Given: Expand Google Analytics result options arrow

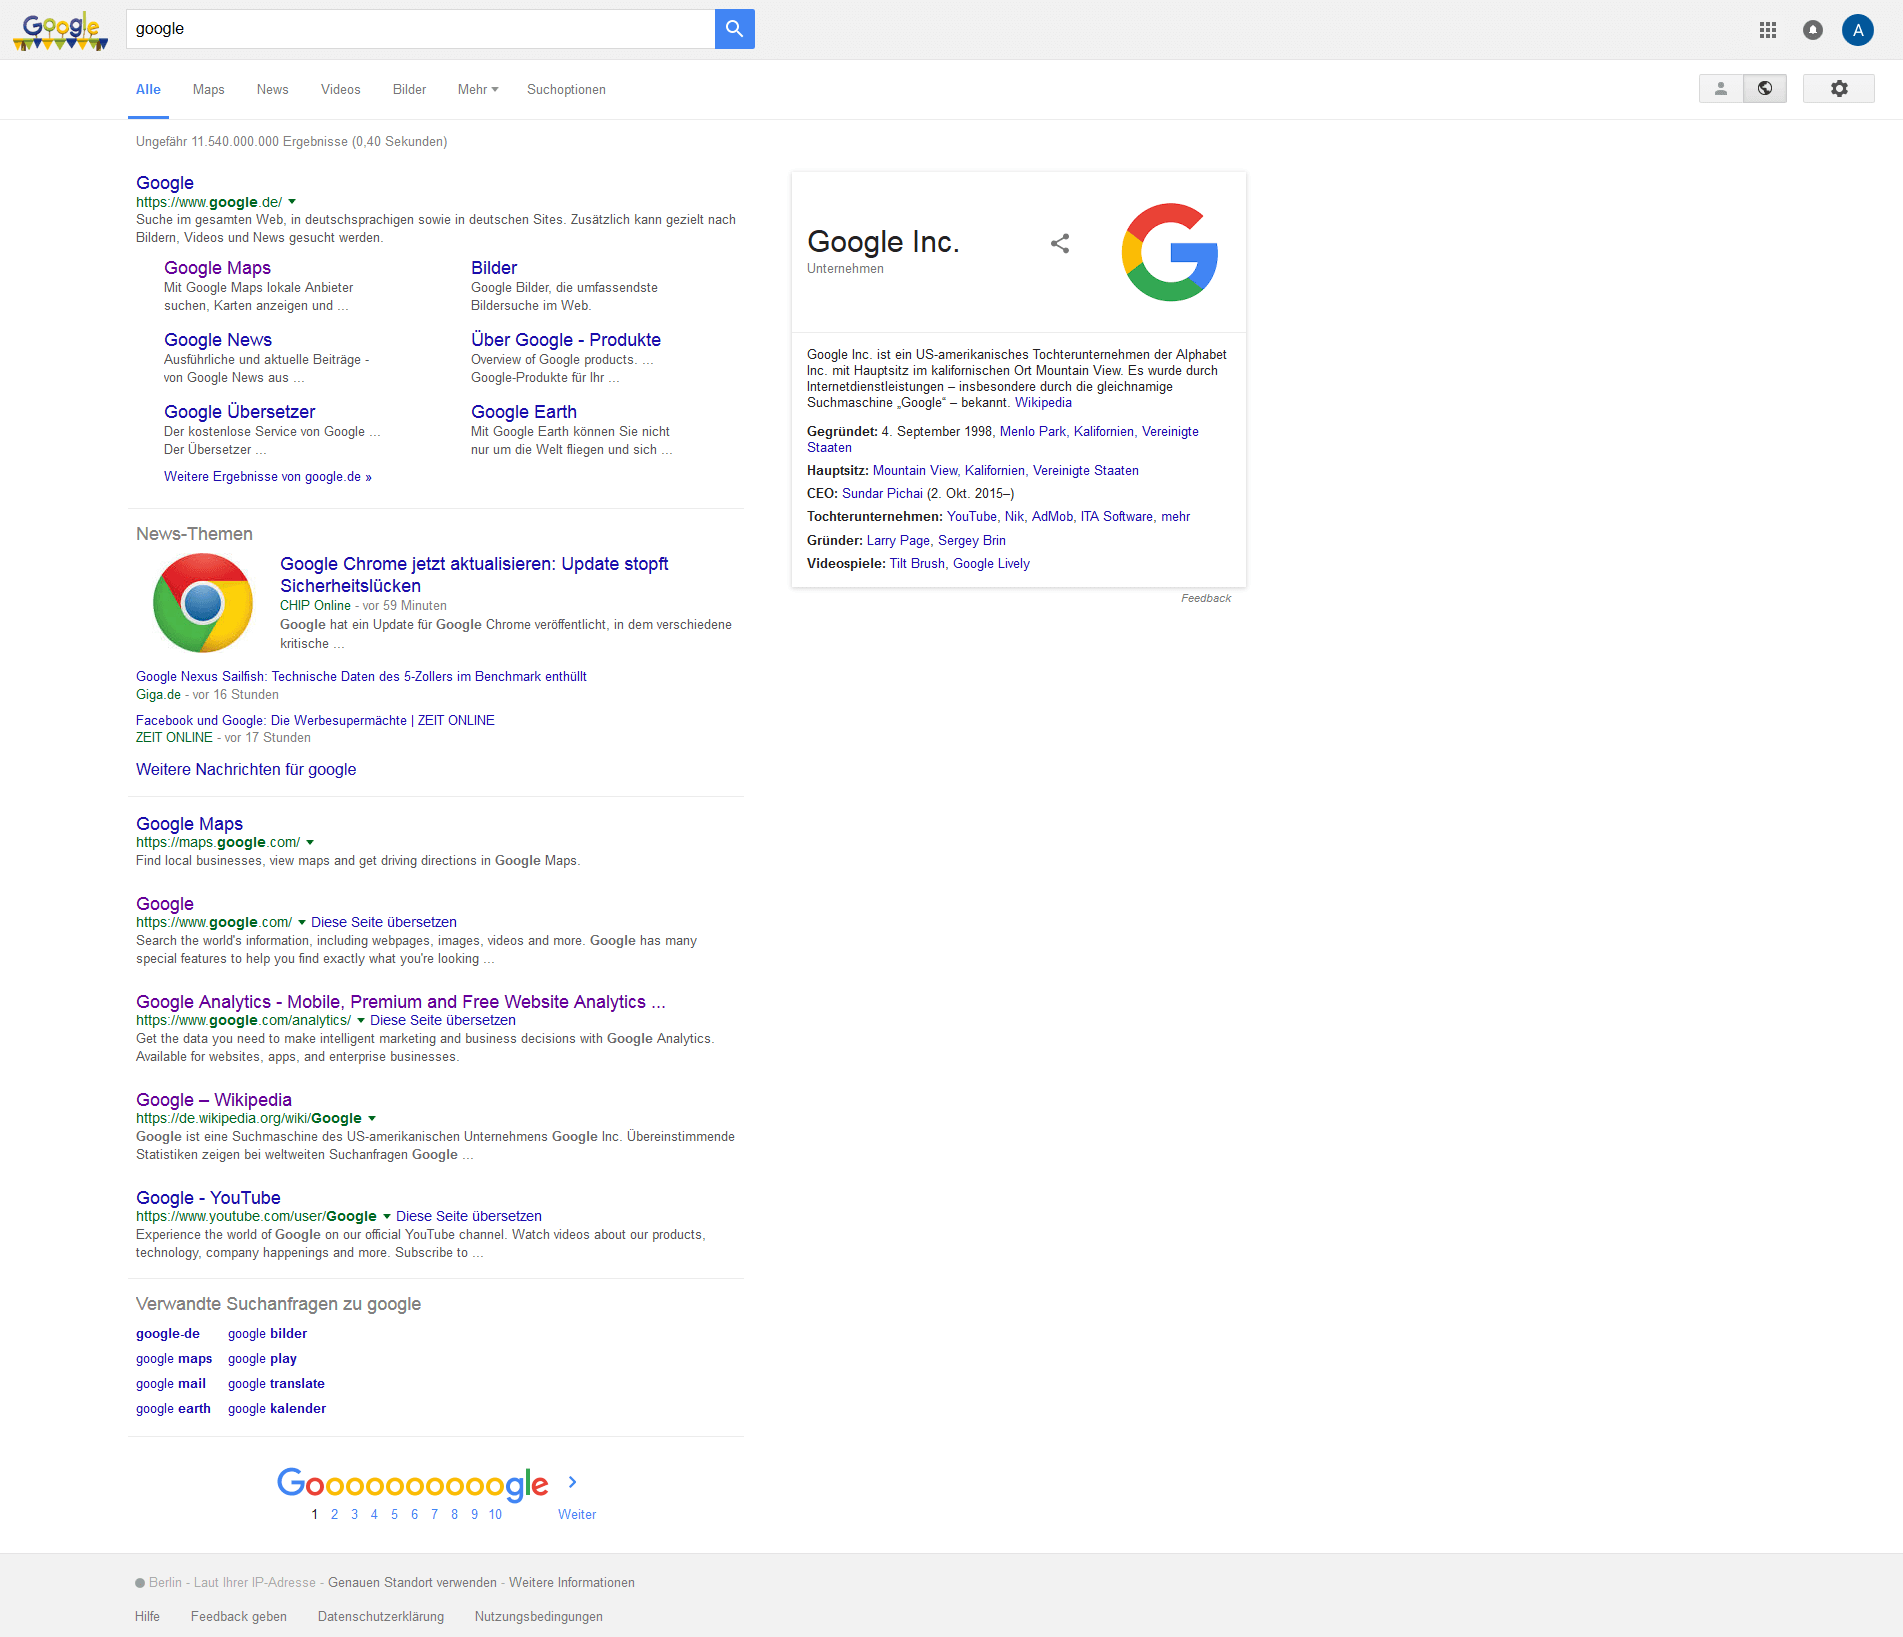Looking at the screenshot, I should pos(361,1021).
